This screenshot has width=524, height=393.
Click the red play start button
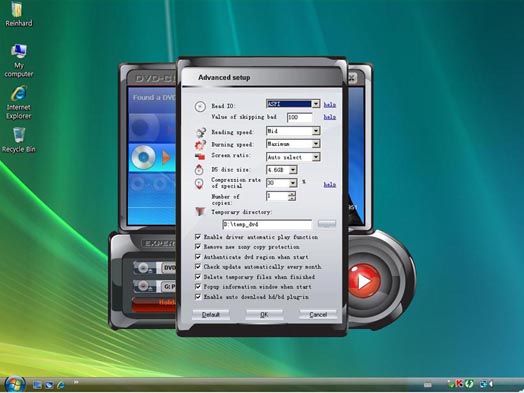(x=364, y=281)
